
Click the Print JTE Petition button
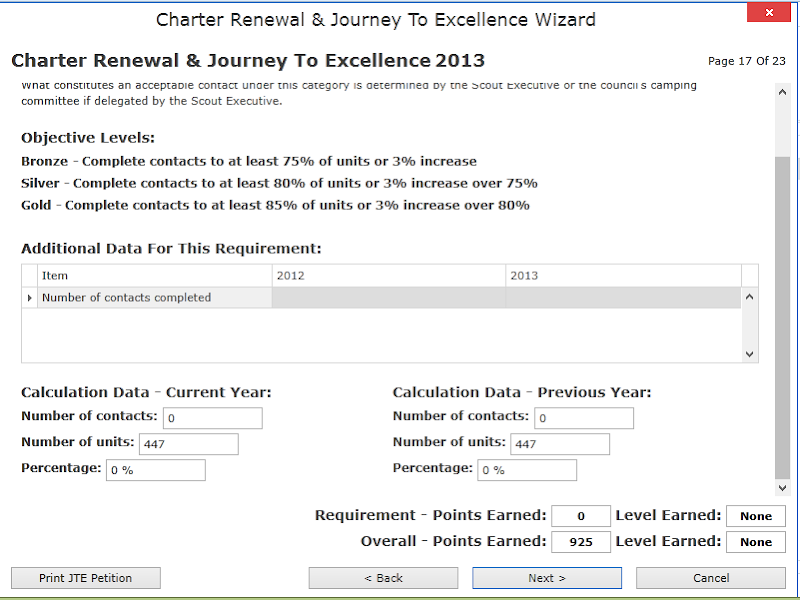click(x=86, y=578)
